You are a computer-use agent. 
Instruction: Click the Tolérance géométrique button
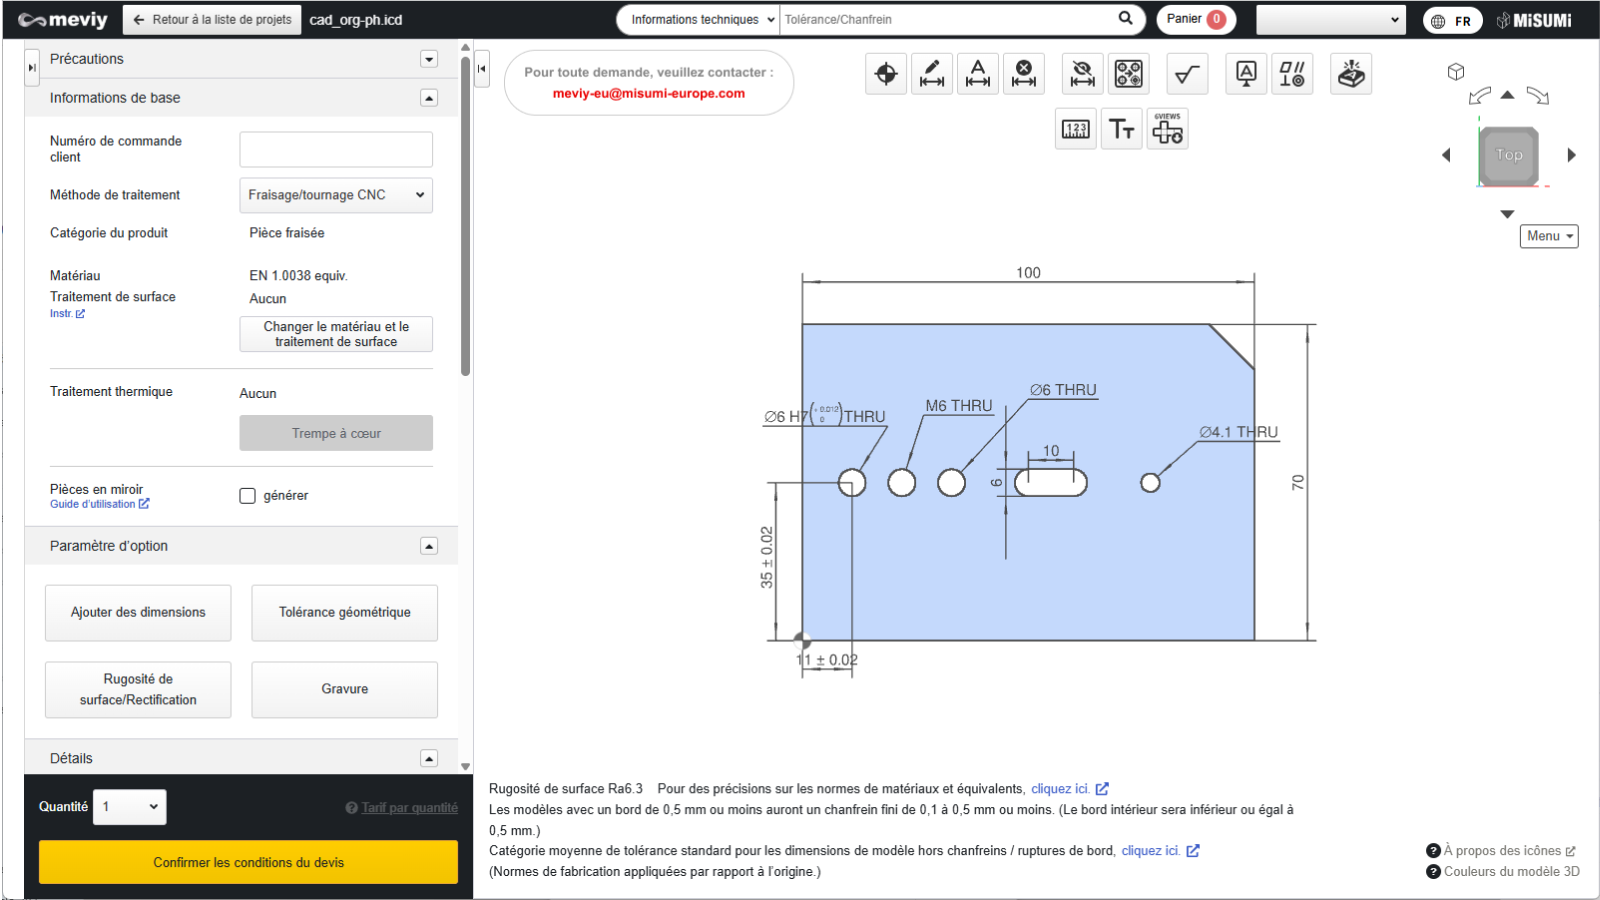pos(344,613)
